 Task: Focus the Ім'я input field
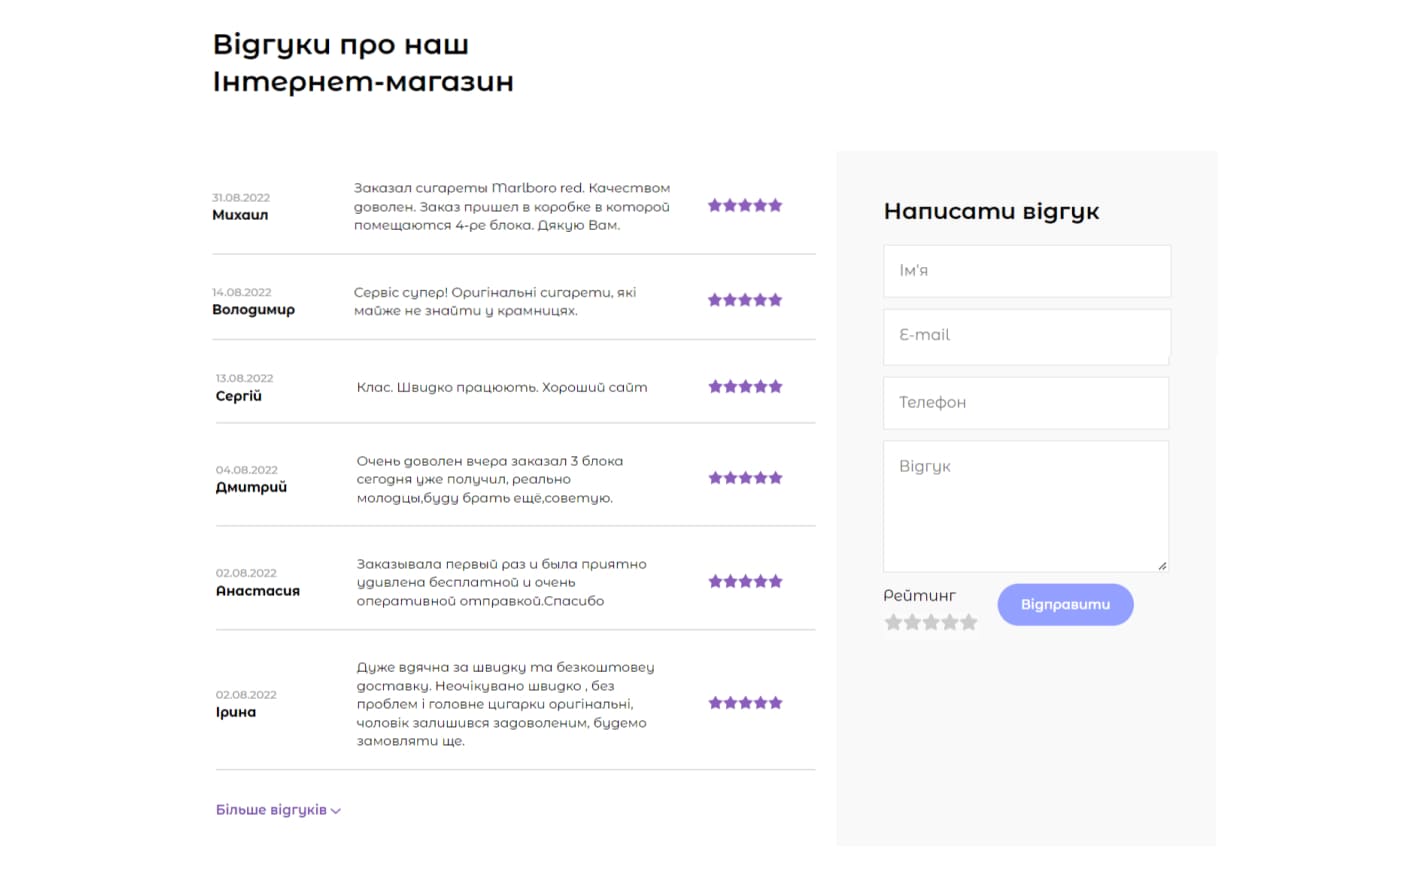(x=1027, y=271)
